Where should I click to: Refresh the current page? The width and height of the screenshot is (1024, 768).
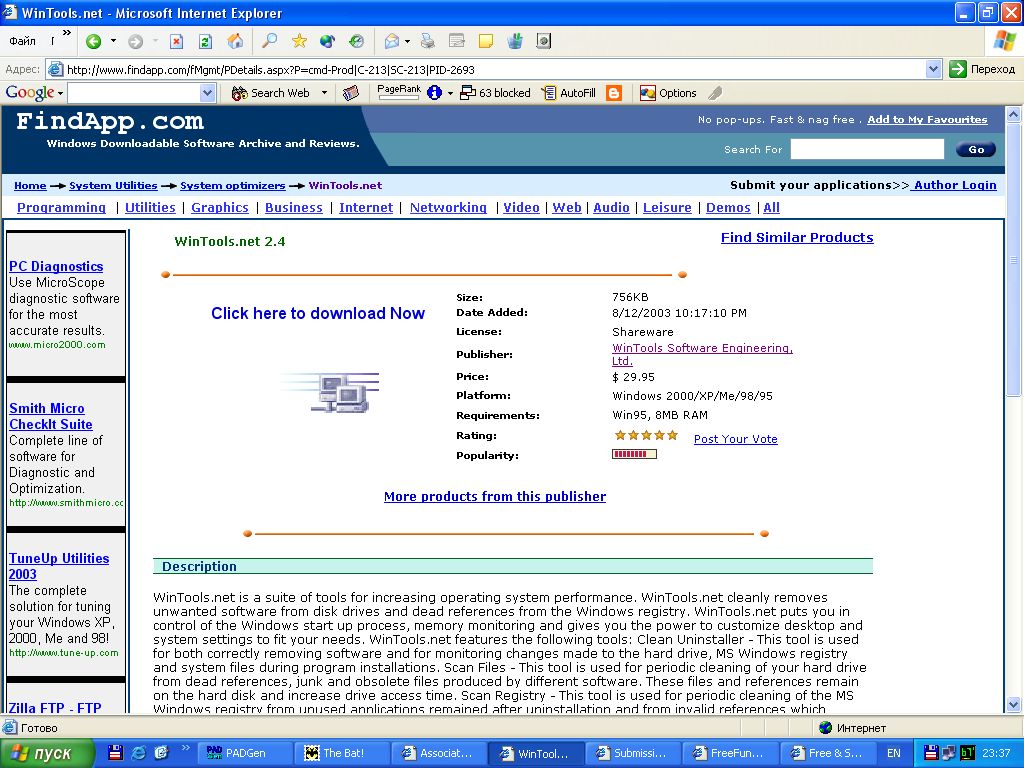pos(205,42)
